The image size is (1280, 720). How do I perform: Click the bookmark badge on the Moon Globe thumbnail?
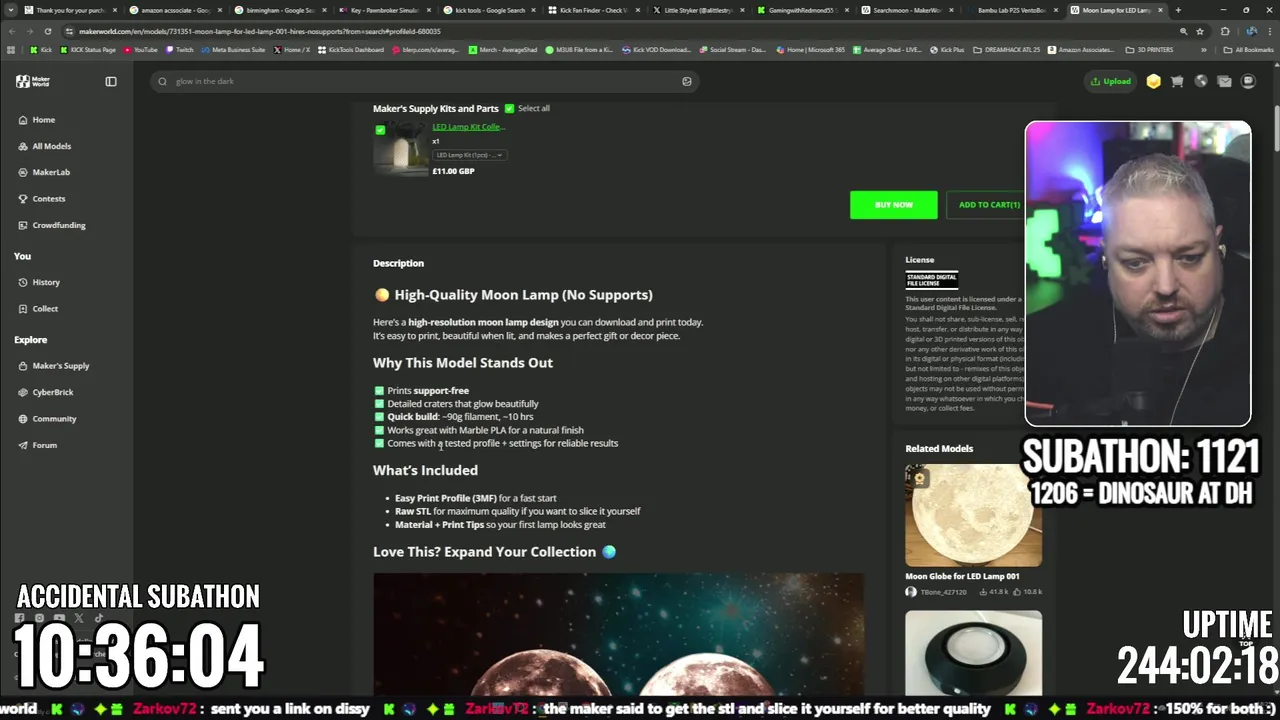coord(919,479)
